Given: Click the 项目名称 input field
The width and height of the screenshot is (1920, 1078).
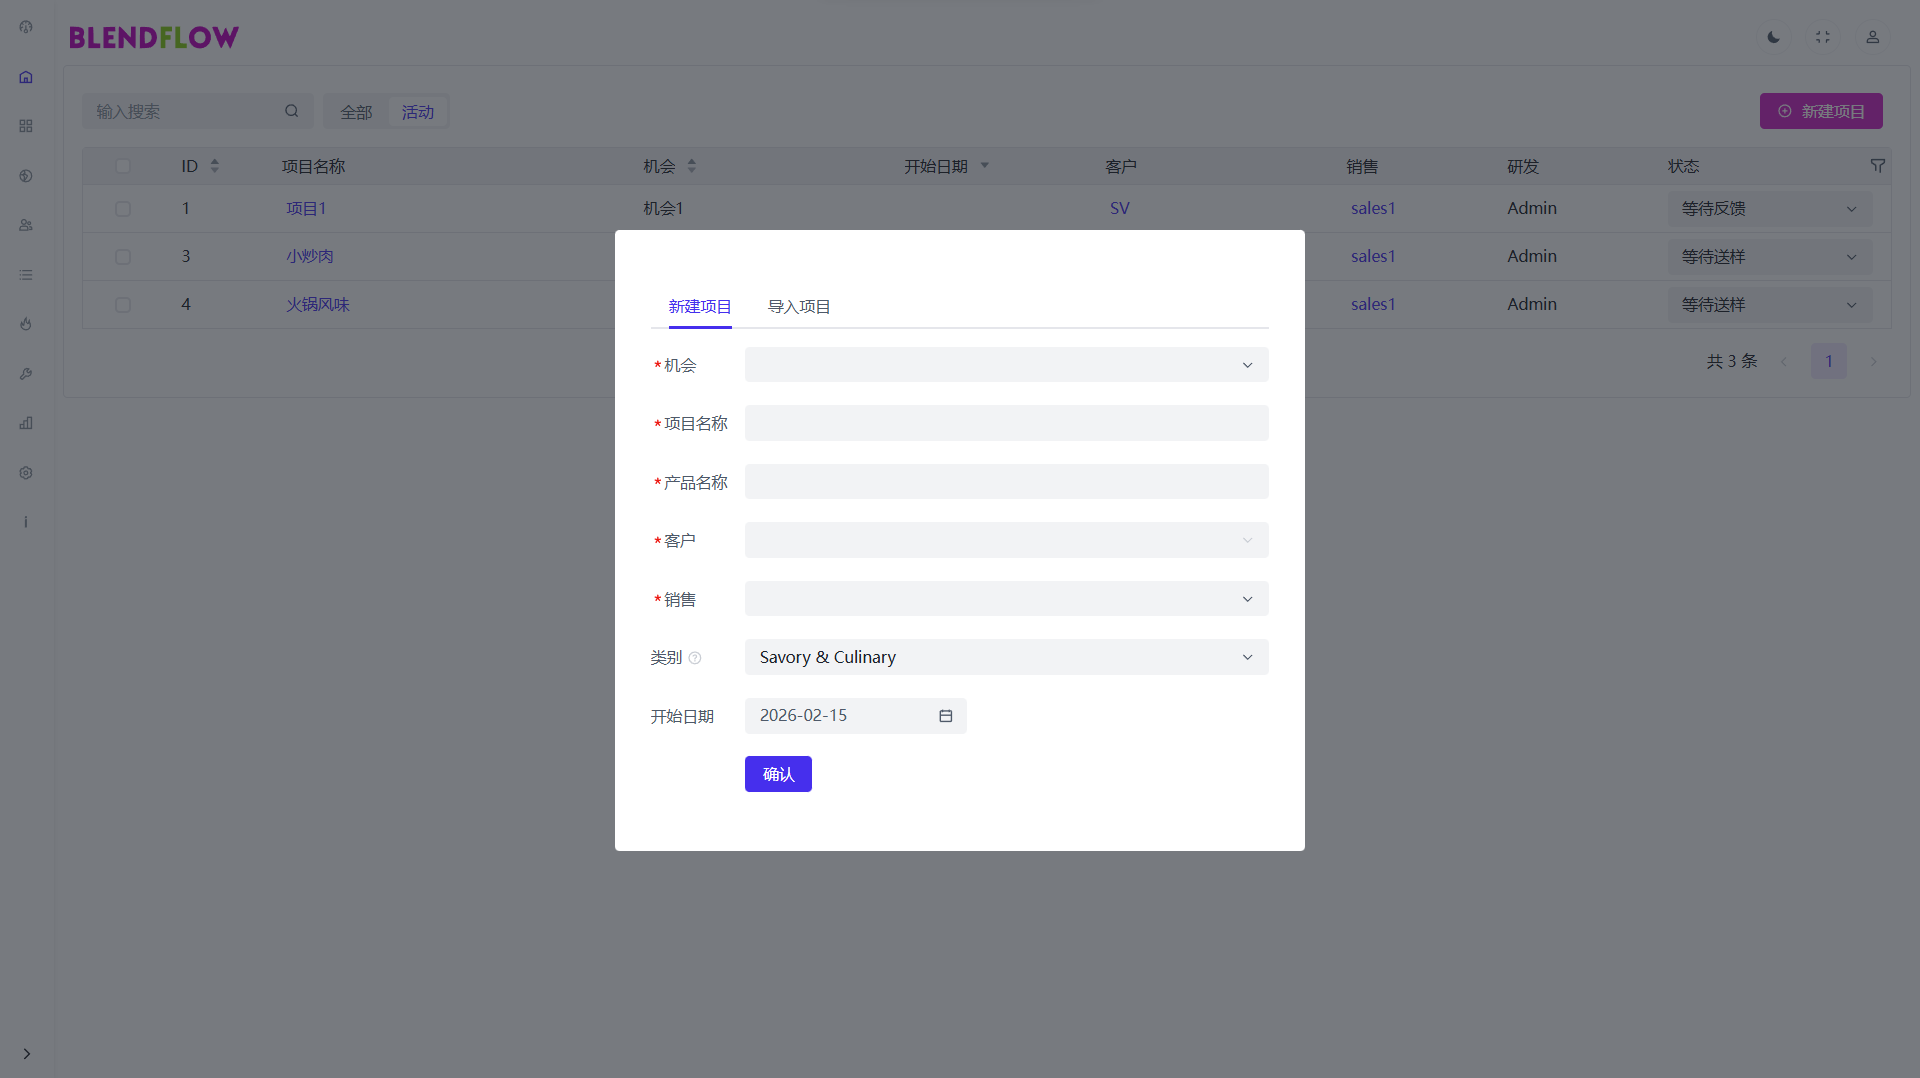Looking at the screenshot, I should [x=1006, y=423].
